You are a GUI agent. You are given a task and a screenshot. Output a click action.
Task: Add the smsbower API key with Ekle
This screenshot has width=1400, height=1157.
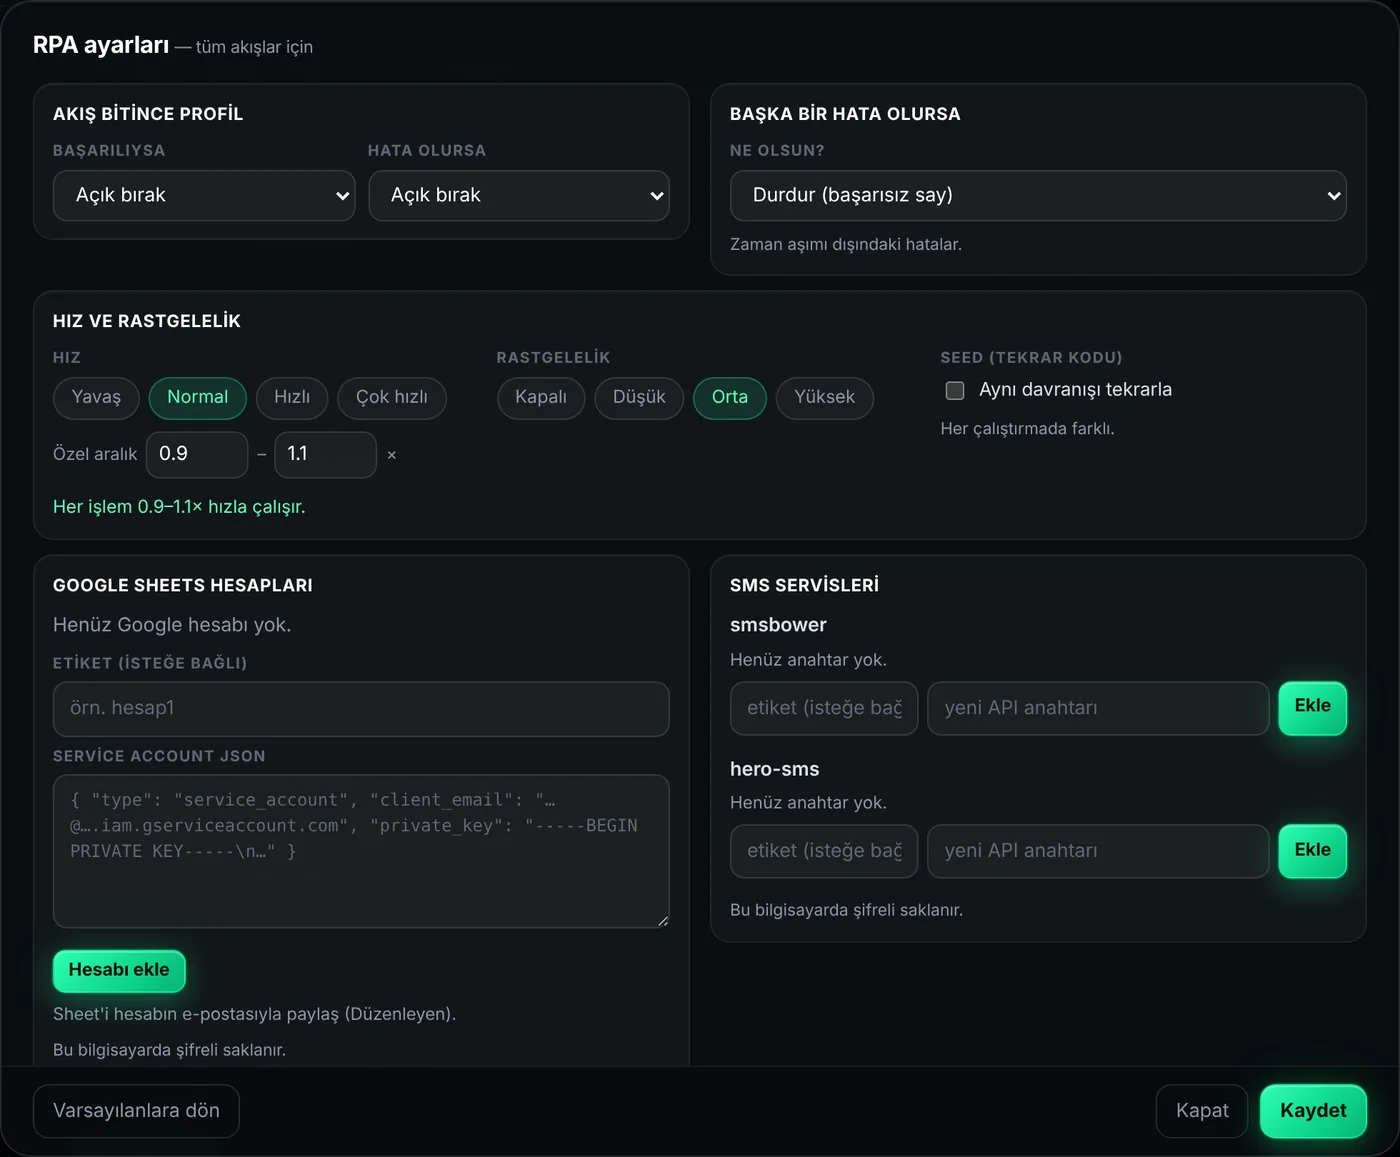pyautogui.click(x=1313, y=708)
